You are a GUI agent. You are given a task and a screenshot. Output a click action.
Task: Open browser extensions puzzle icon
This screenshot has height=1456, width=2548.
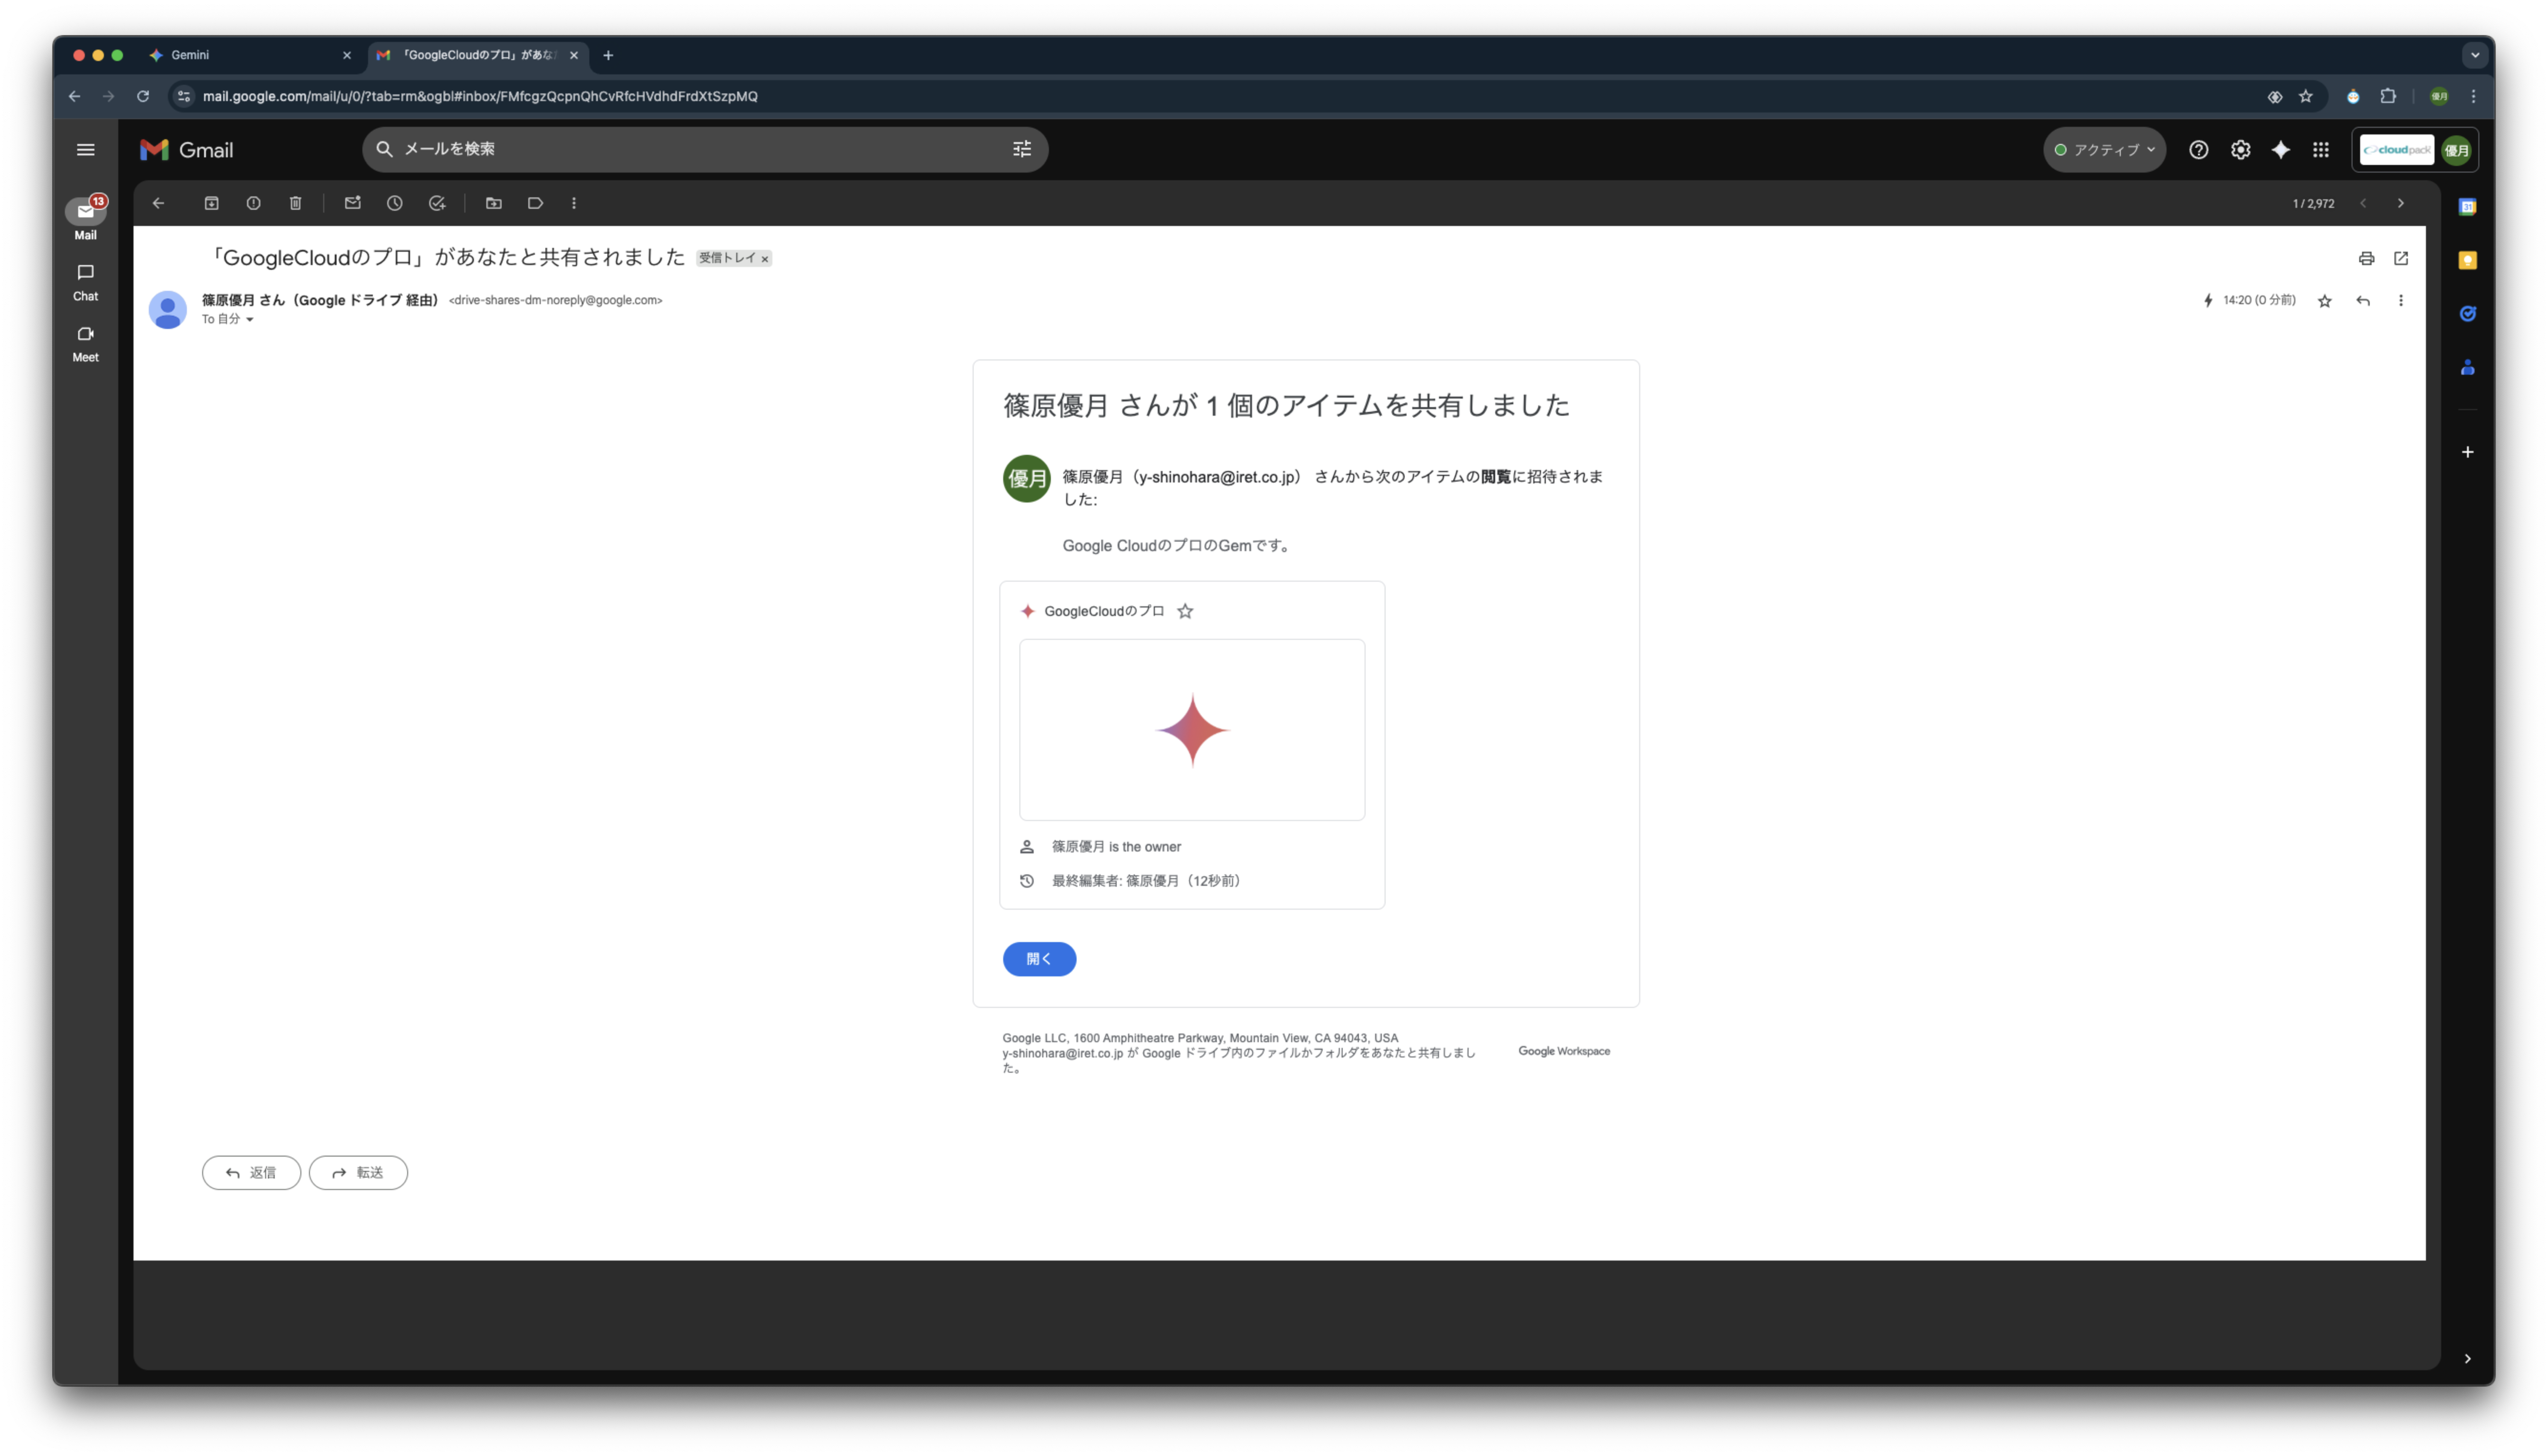tap(2388, 96)
